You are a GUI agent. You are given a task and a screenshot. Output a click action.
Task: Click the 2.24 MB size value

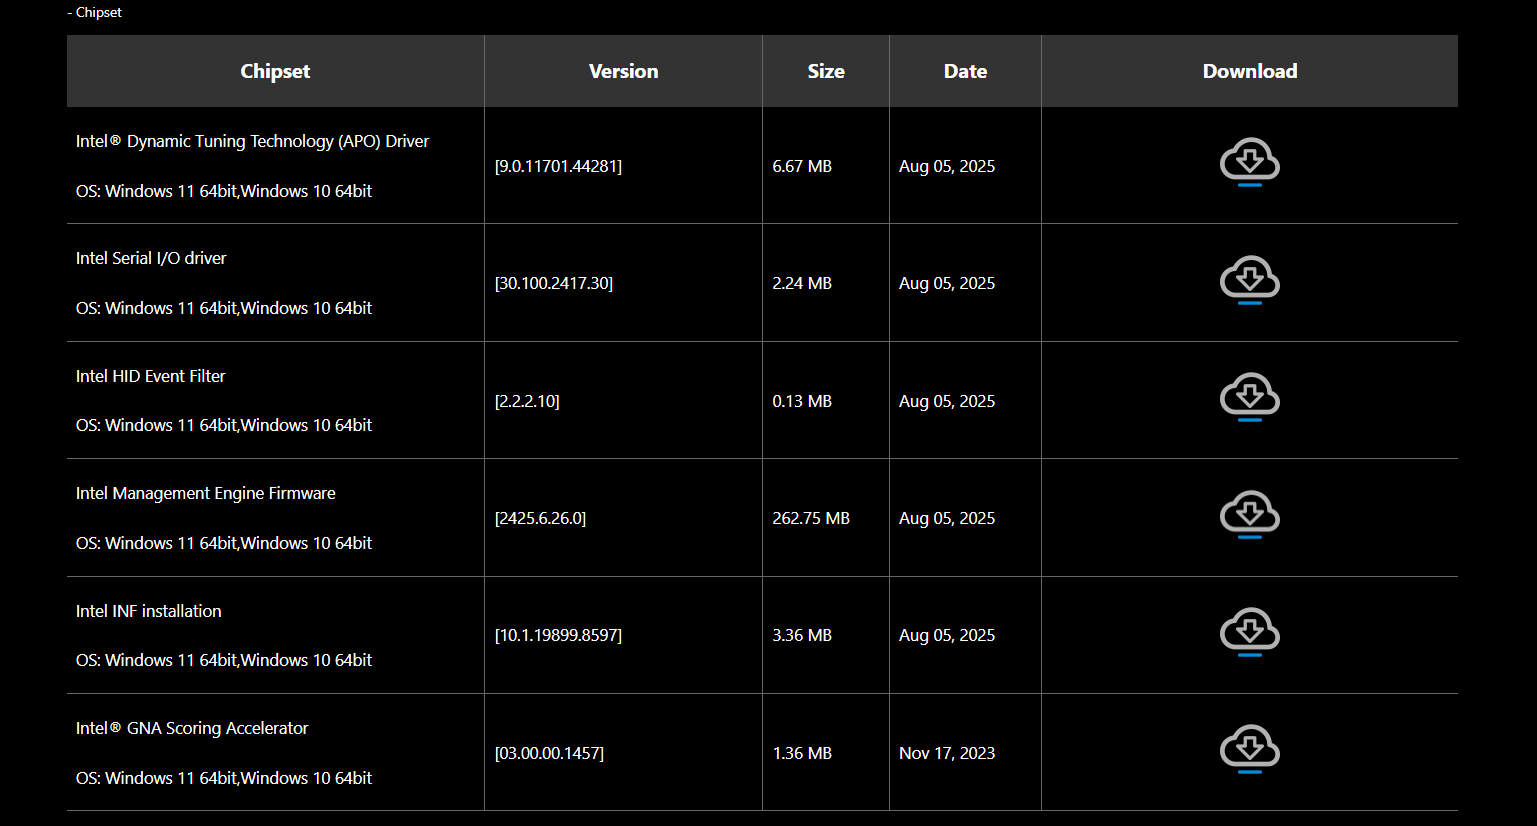pos(802,283)
